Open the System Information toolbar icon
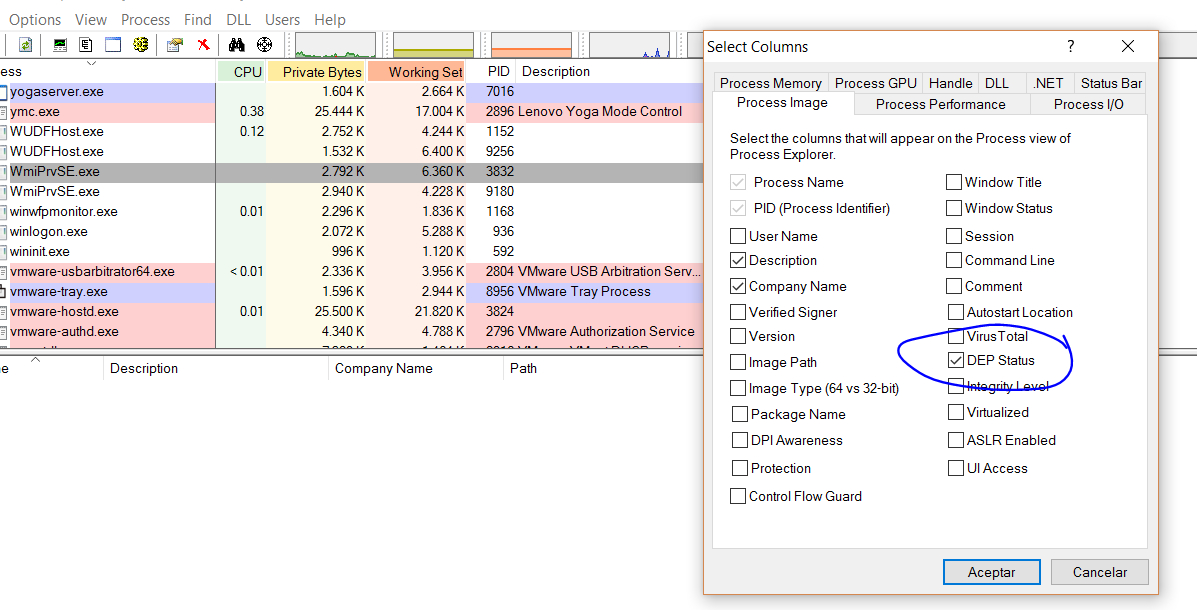Screen dimensions: 1197x610 click(60, 45)
